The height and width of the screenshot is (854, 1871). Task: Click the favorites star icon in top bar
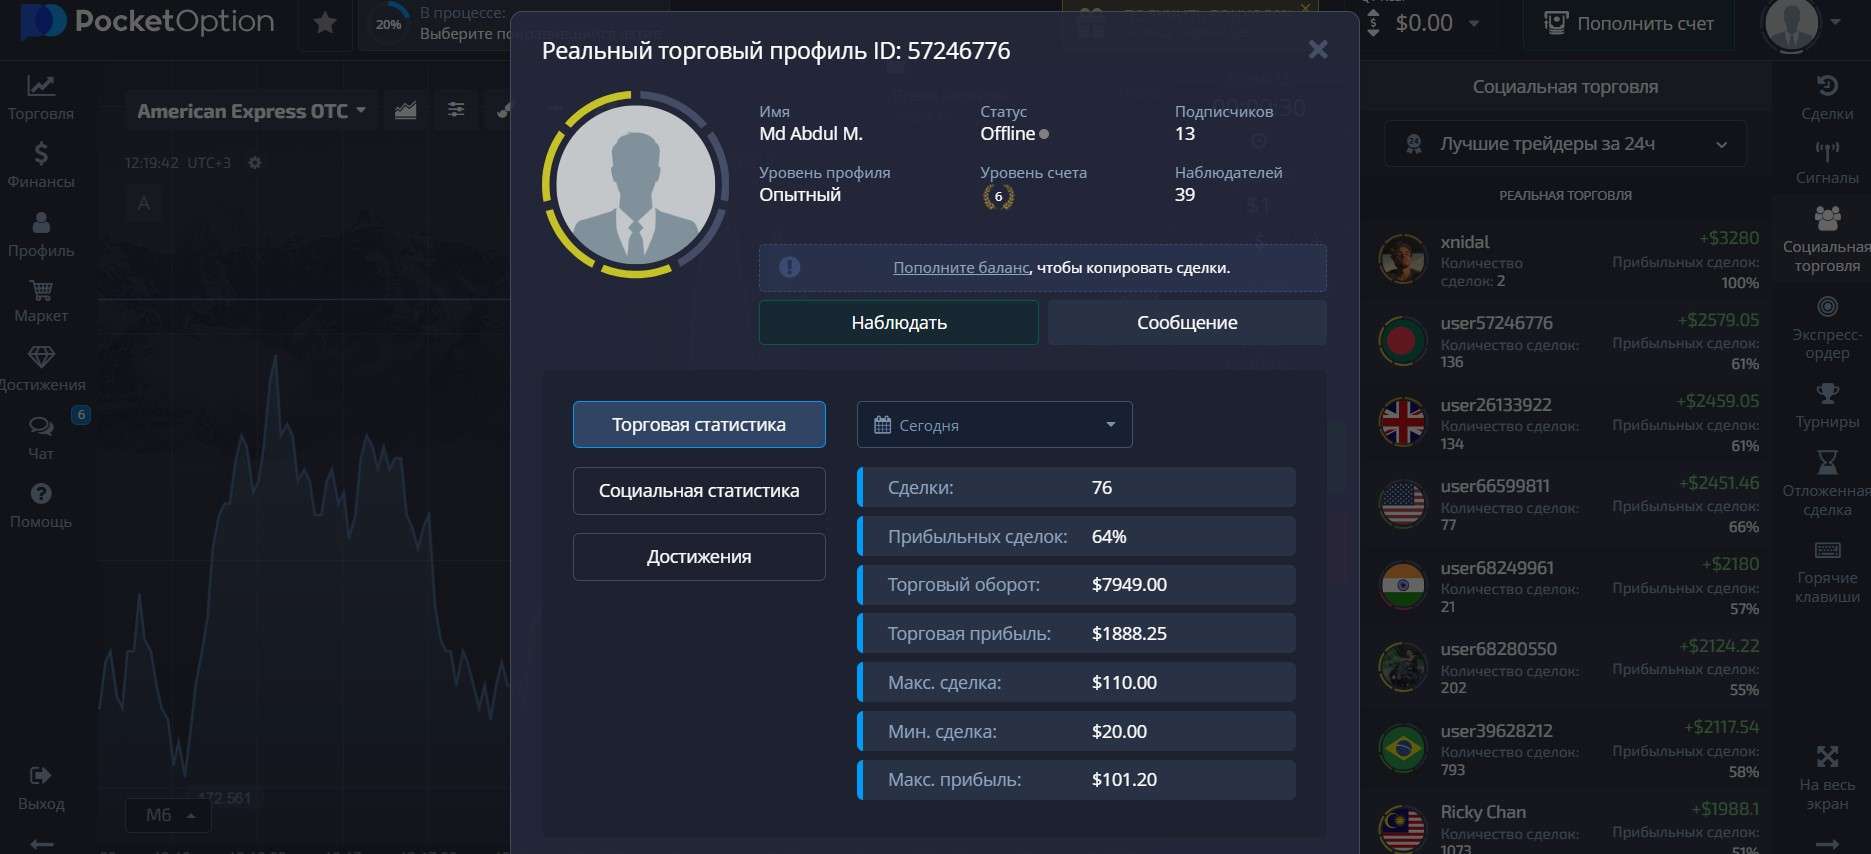pos(325,23)
